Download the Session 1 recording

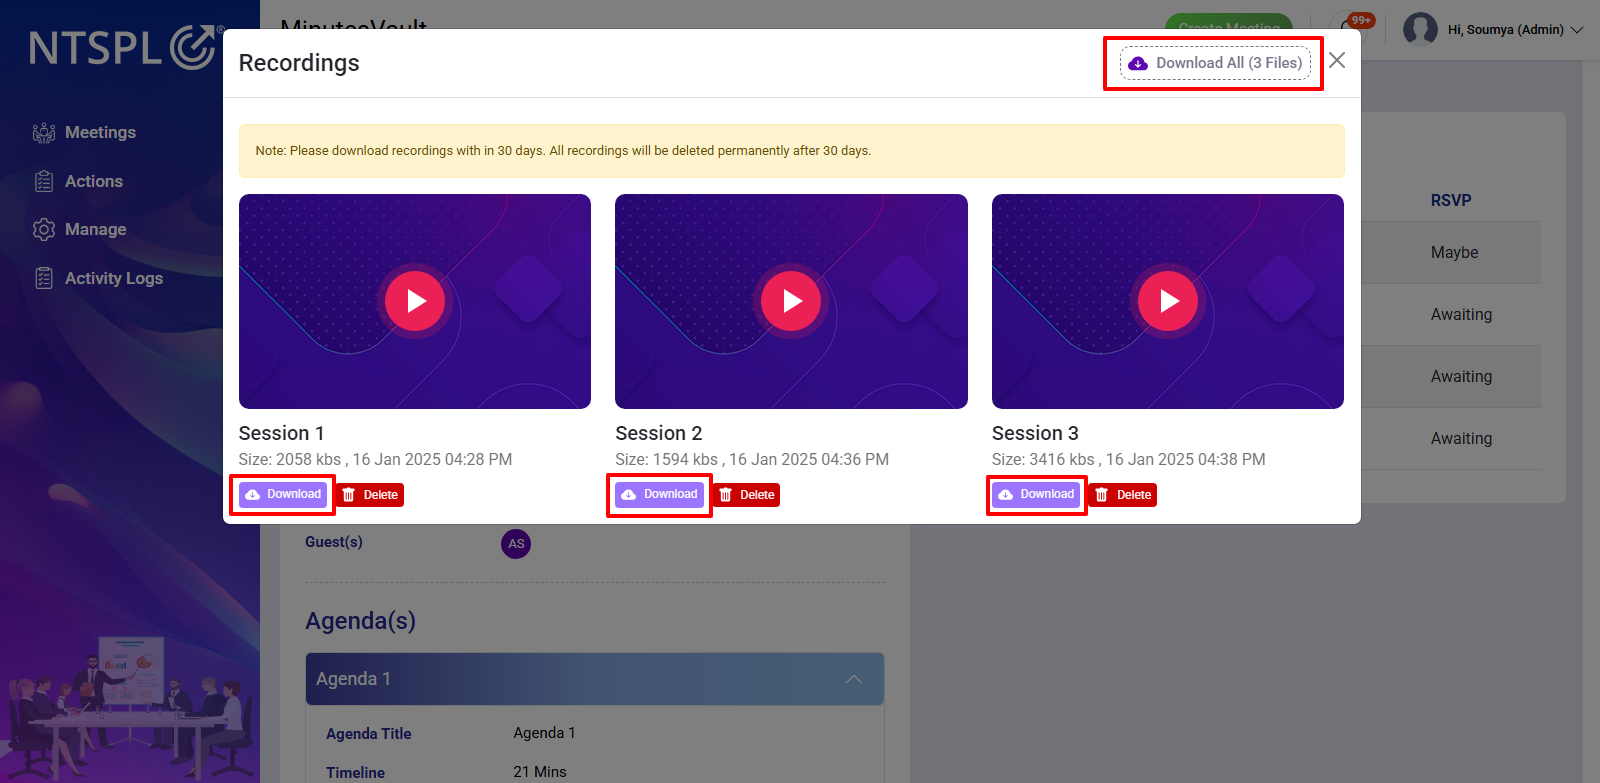pos(283,495)
